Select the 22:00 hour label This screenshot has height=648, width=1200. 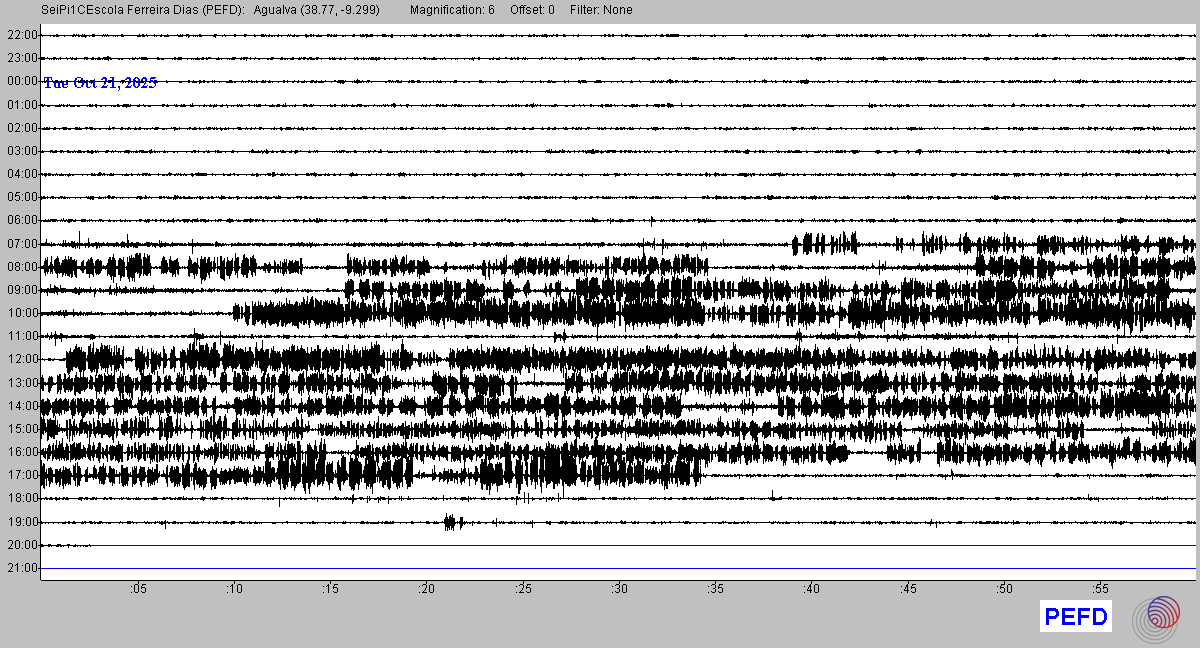[22, 35]
